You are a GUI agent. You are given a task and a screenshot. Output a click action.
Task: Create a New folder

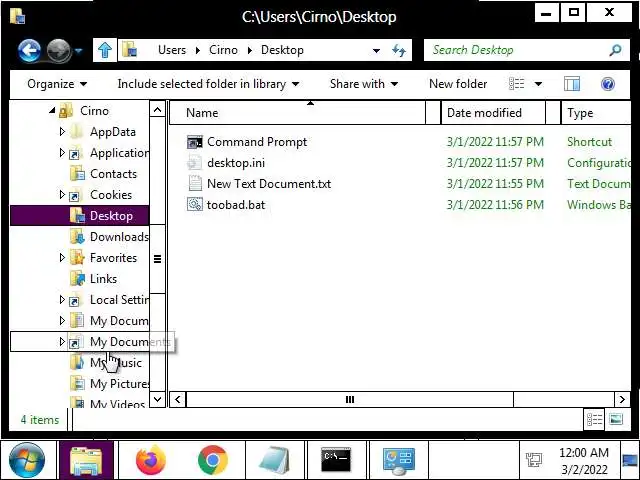click(458, 84)
